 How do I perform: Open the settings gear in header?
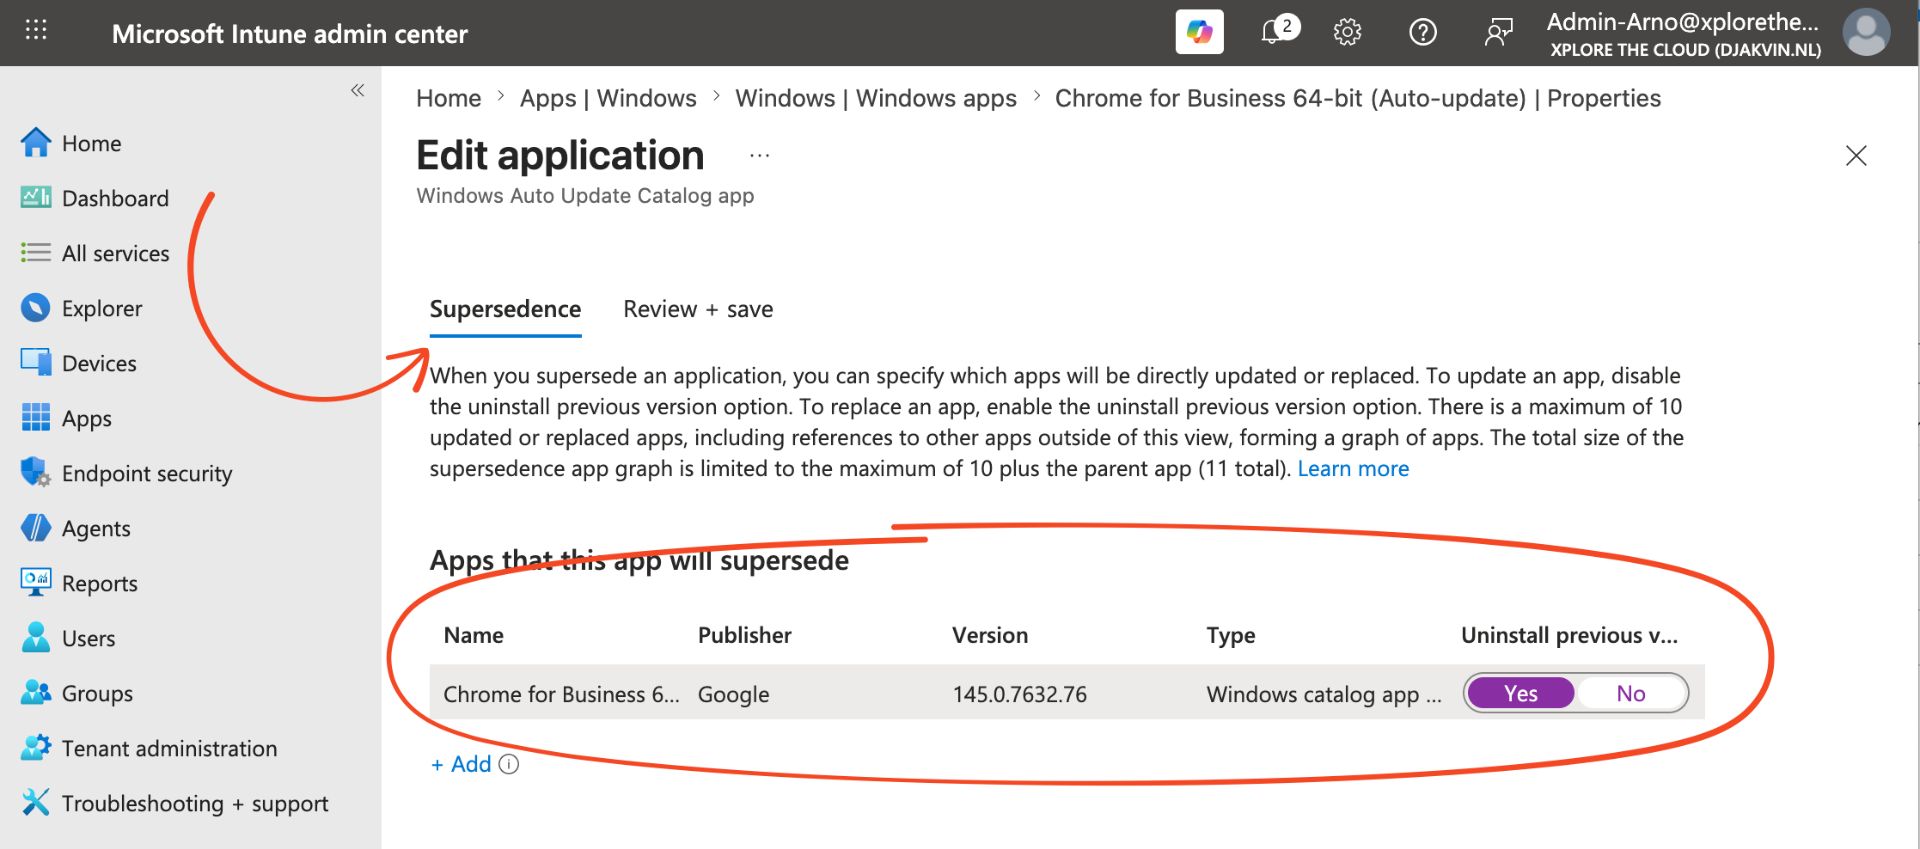pyautogui.click(x=1347, y=32)
